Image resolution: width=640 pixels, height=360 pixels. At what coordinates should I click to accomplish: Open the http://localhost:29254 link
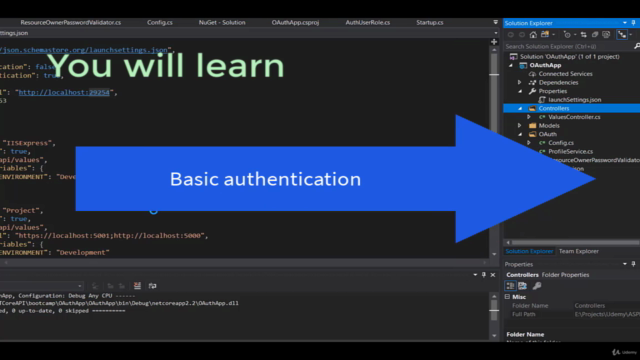pyautogui.click(x=64, y=93)
